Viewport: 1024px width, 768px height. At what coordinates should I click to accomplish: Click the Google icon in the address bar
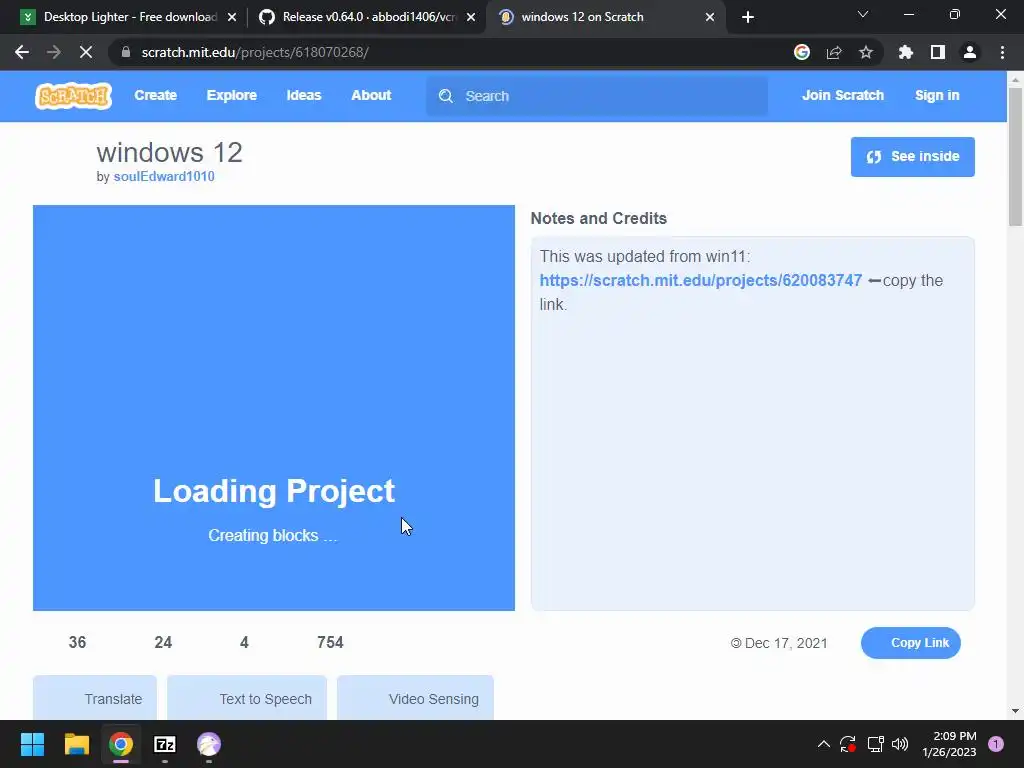click(x=802, y=52)
